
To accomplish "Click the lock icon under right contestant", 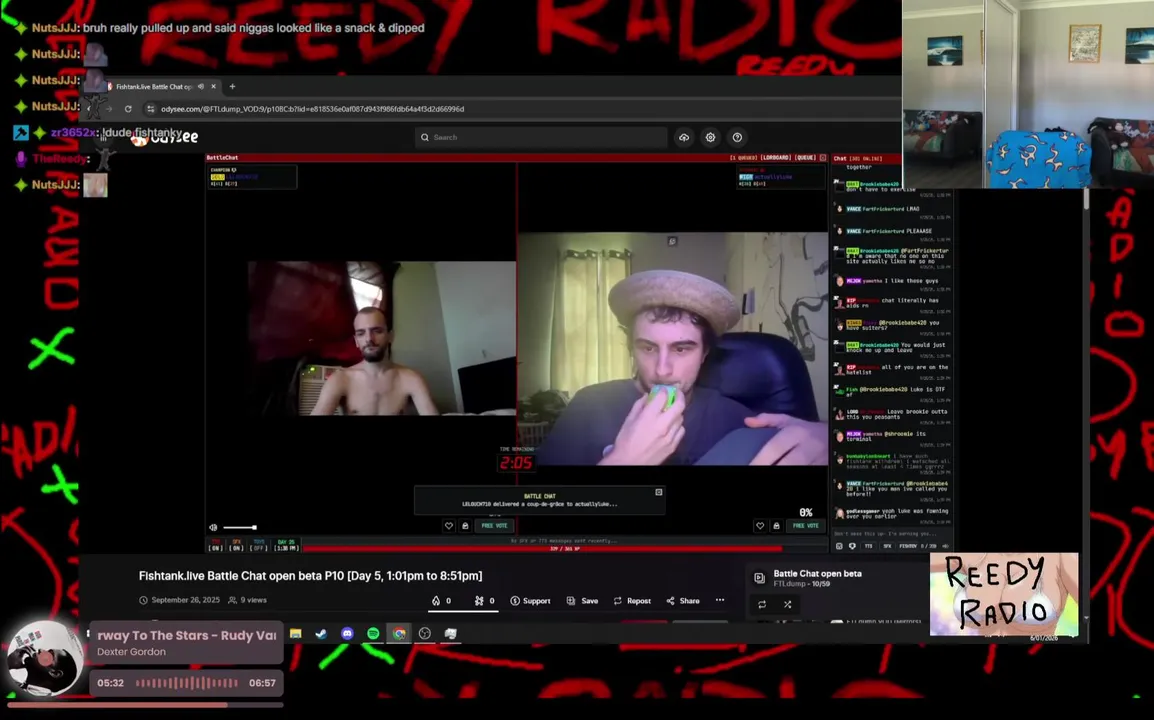I will (x=776, y=526).
